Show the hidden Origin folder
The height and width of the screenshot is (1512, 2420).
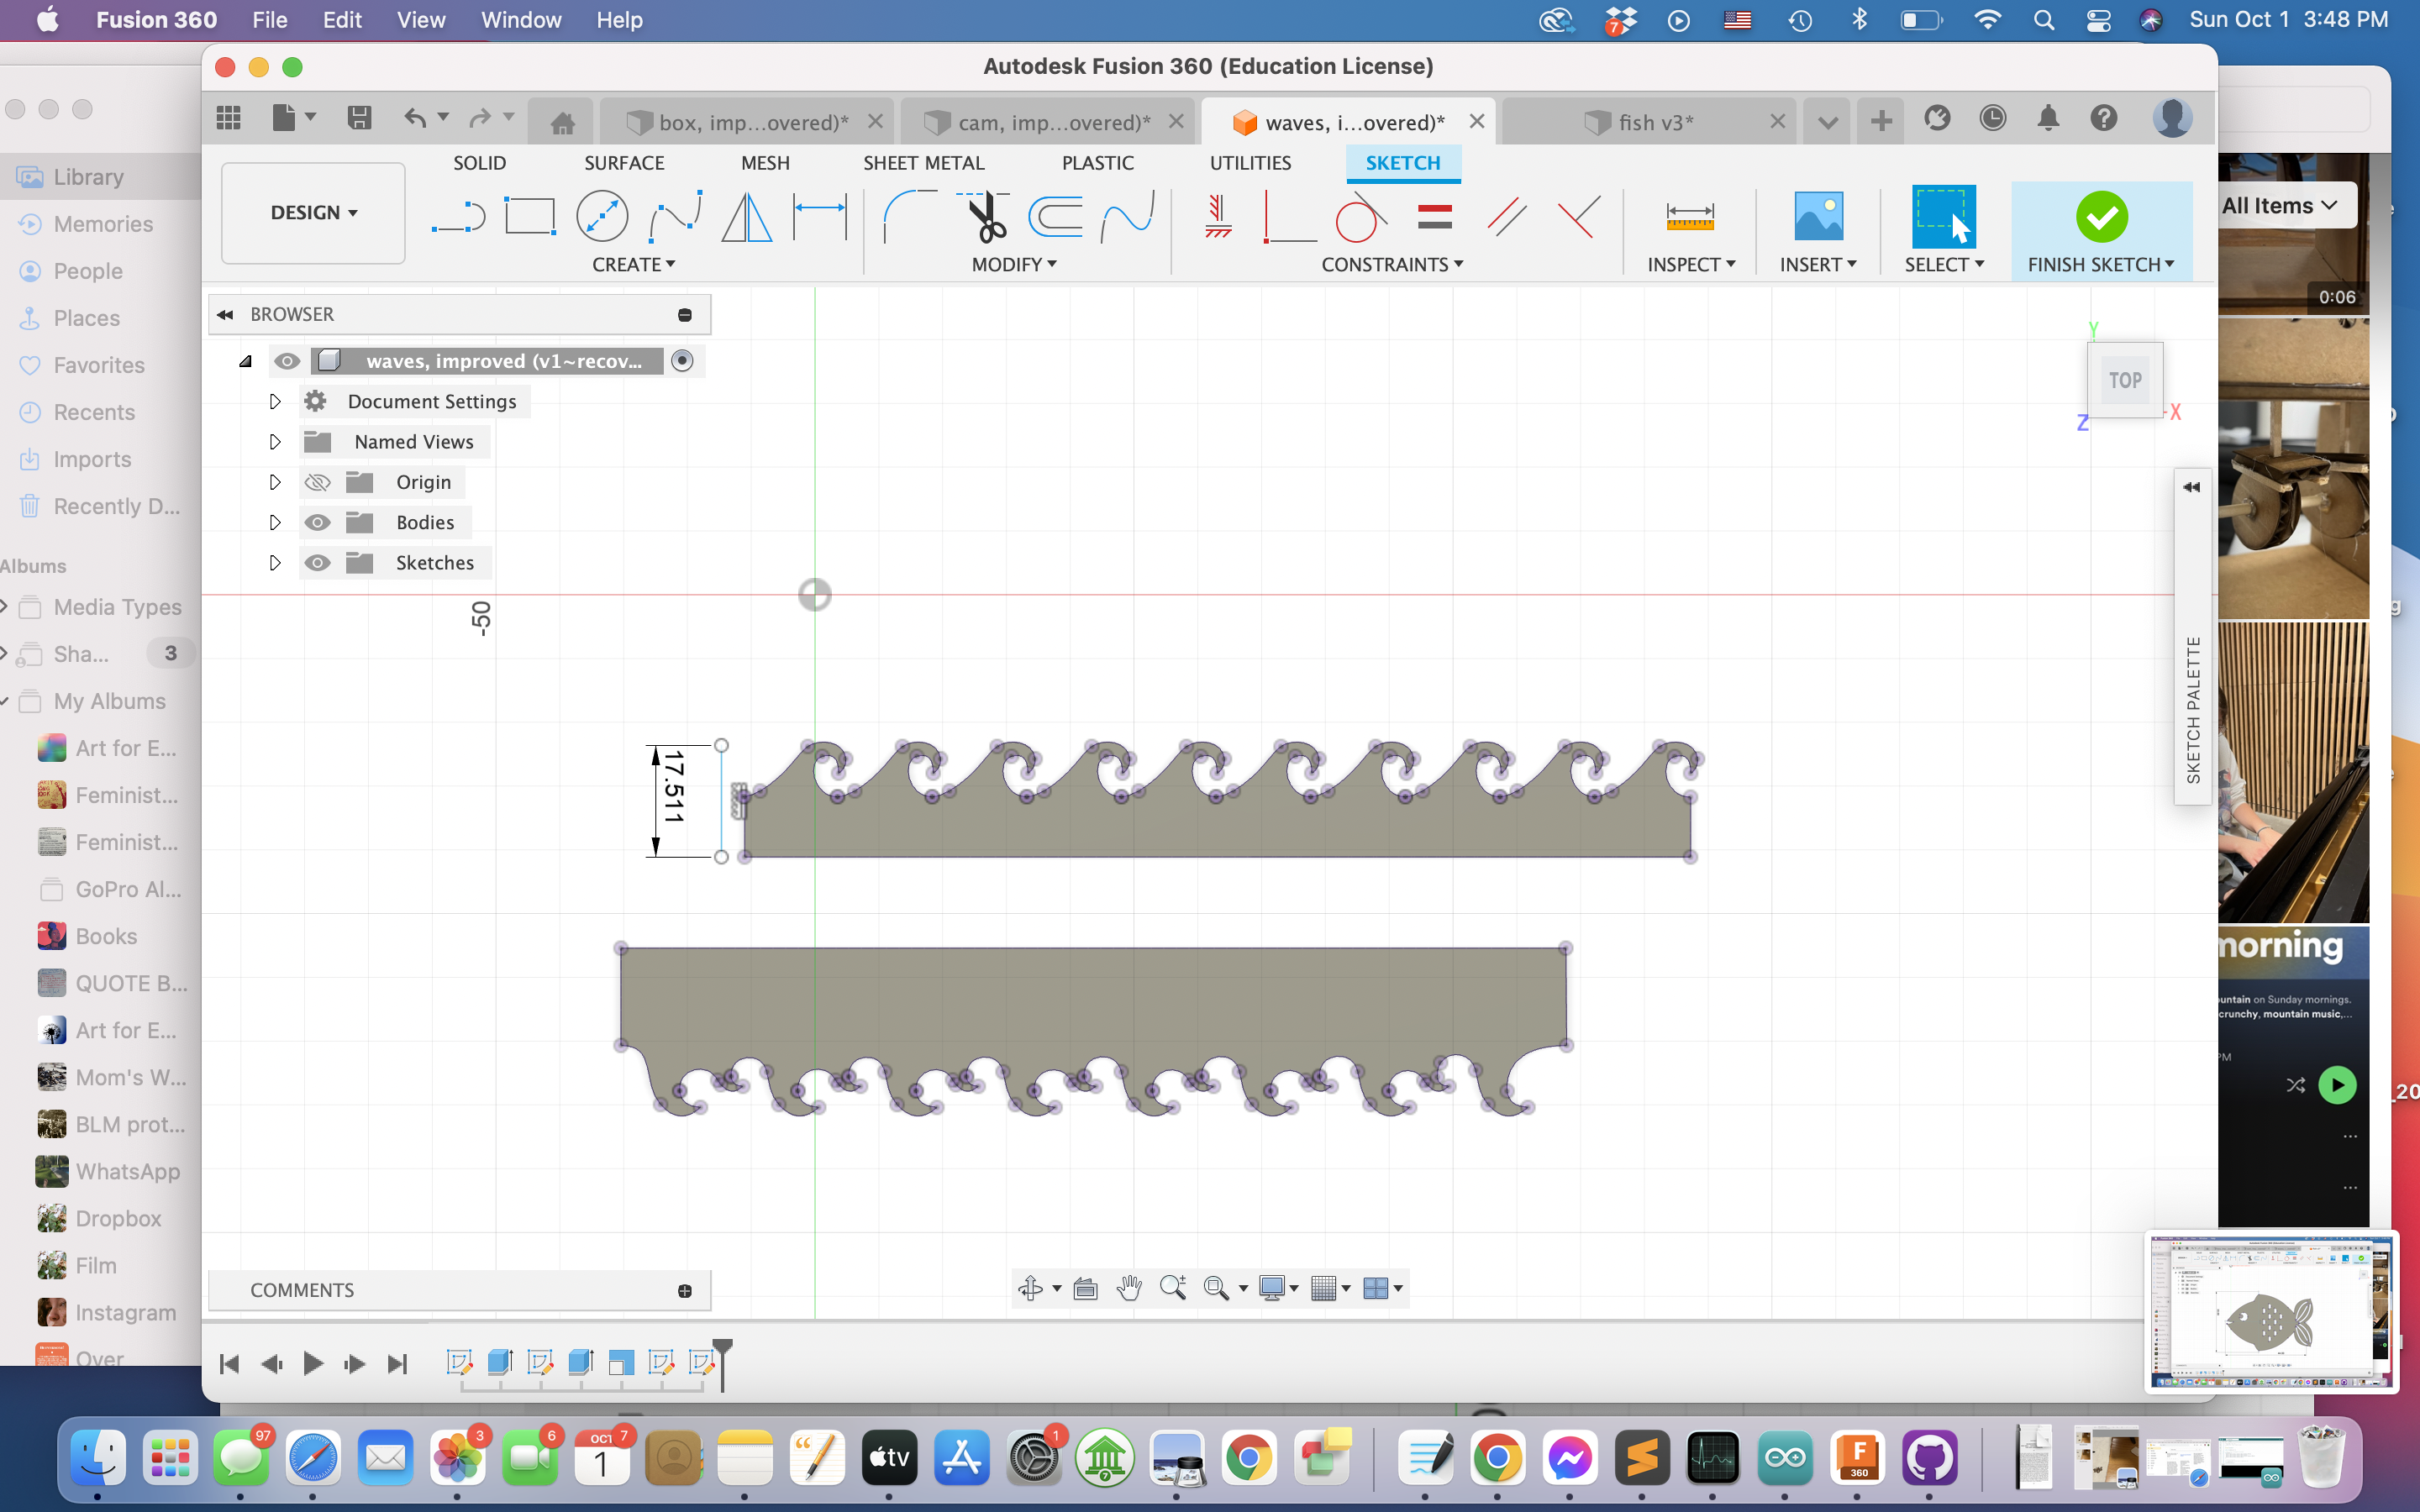point(317,482)
